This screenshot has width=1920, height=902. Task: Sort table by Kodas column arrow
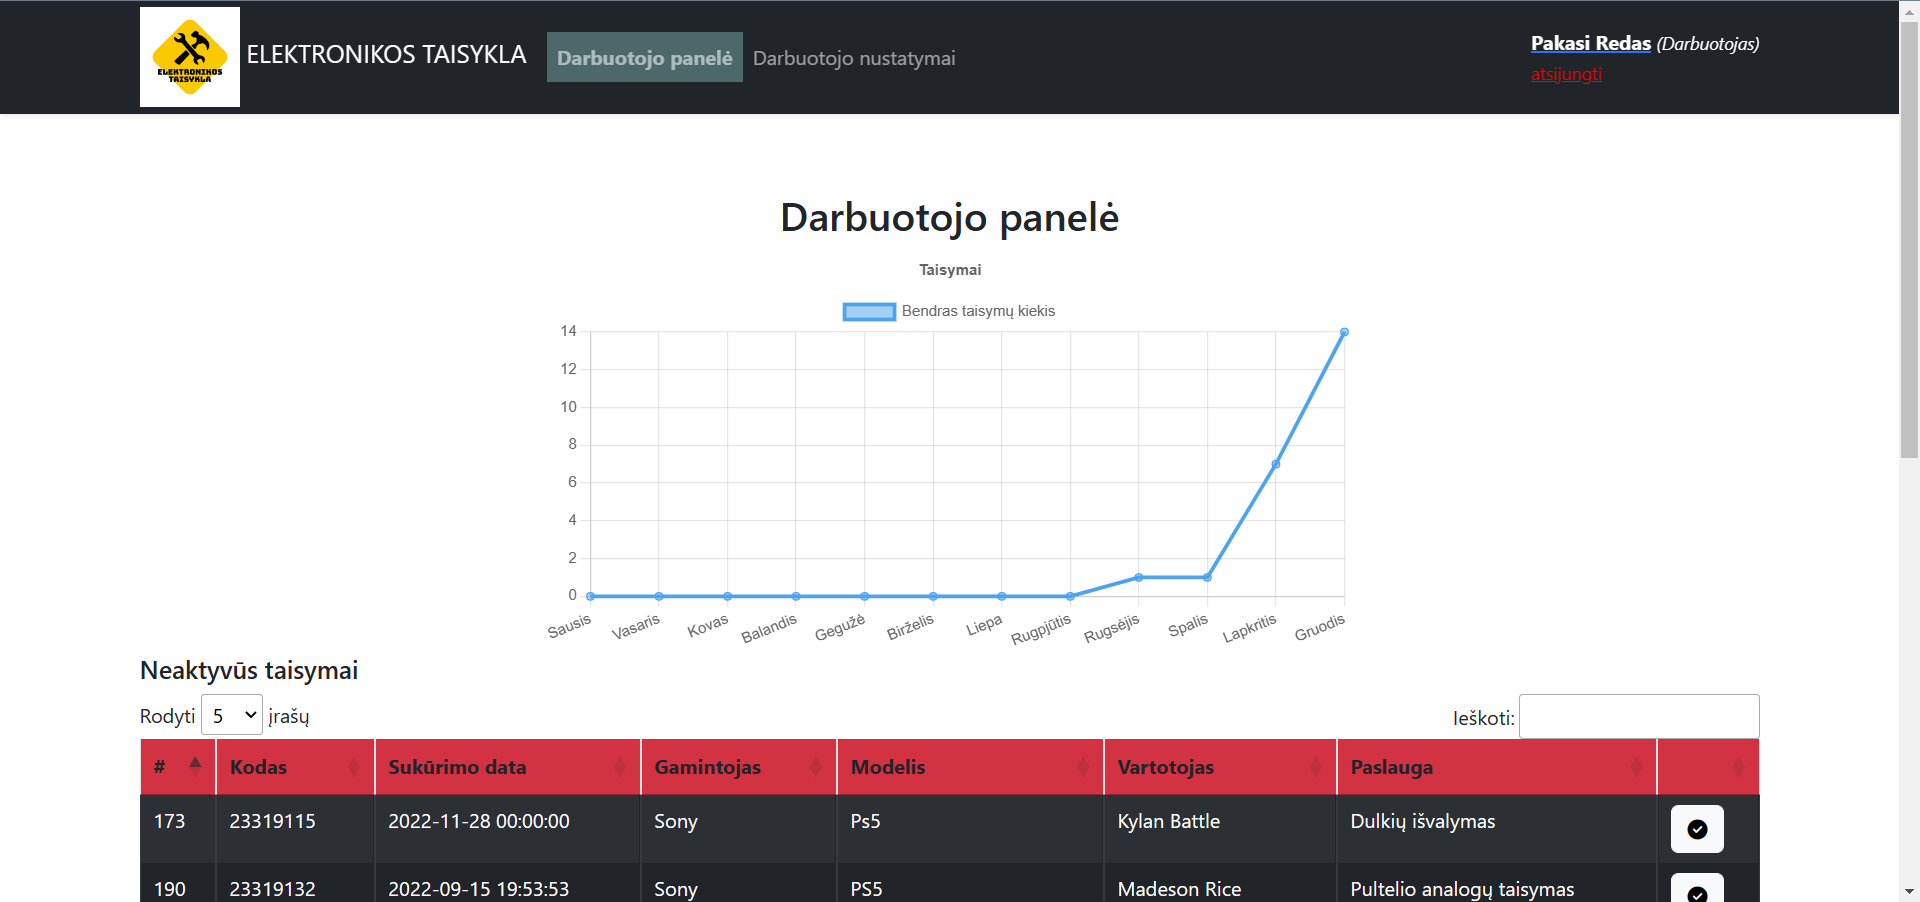pyautogui.click(x=354, y=767)
